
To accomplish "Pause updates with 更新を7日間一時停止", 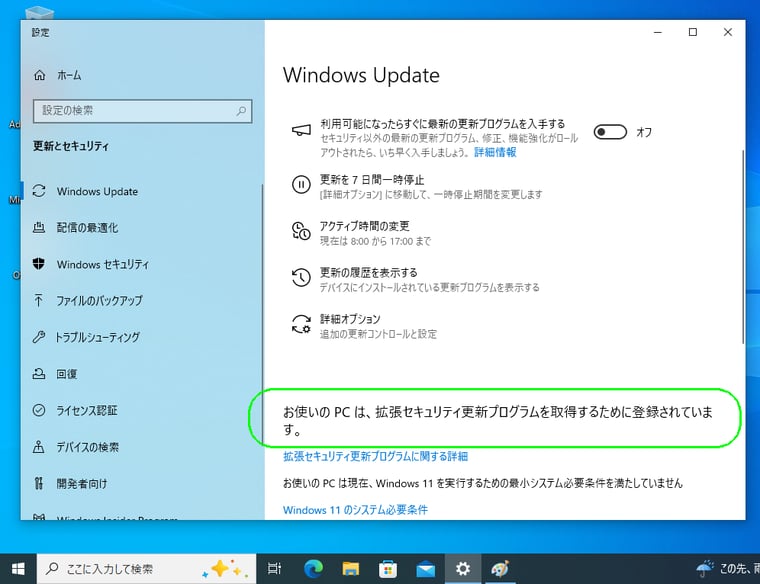I will (x=372, y=180).
